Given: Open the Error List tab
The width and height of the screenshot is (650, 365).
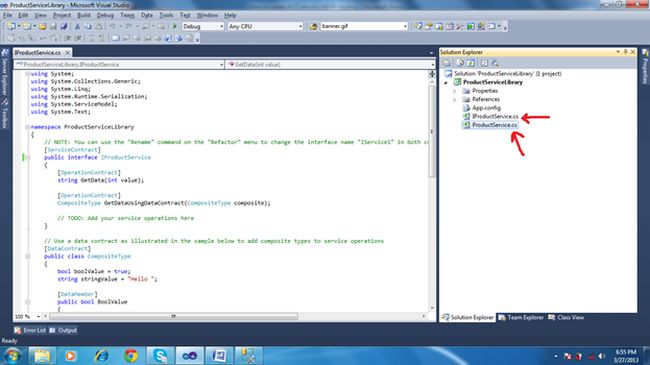Looking at the screenshot, I should (29, 330).
